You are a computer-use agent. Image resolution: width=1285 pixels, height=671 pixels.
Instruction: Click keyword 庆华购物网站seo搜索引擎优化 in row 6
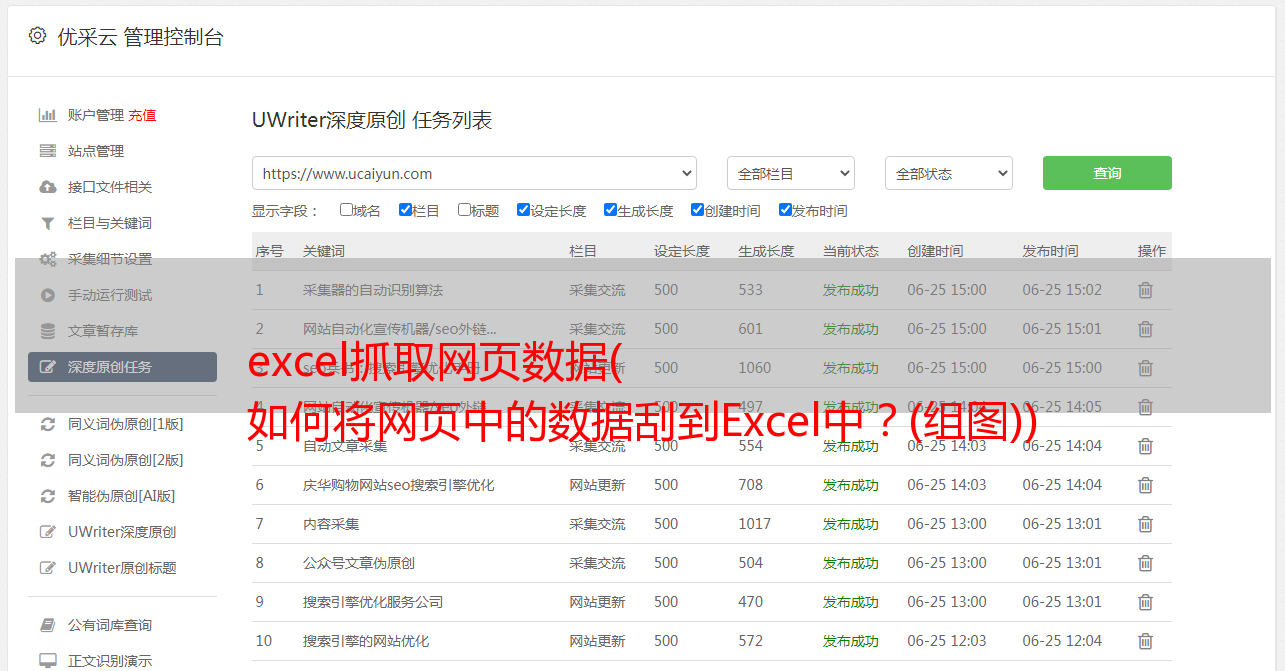(x=398, y=485)
